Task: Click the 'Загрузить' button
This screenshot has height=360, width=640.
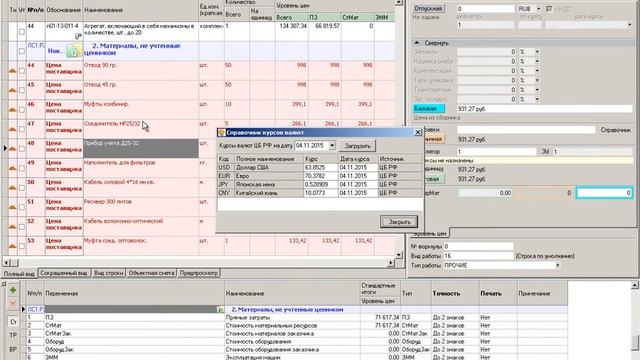Action: click(x=357, y=146)
